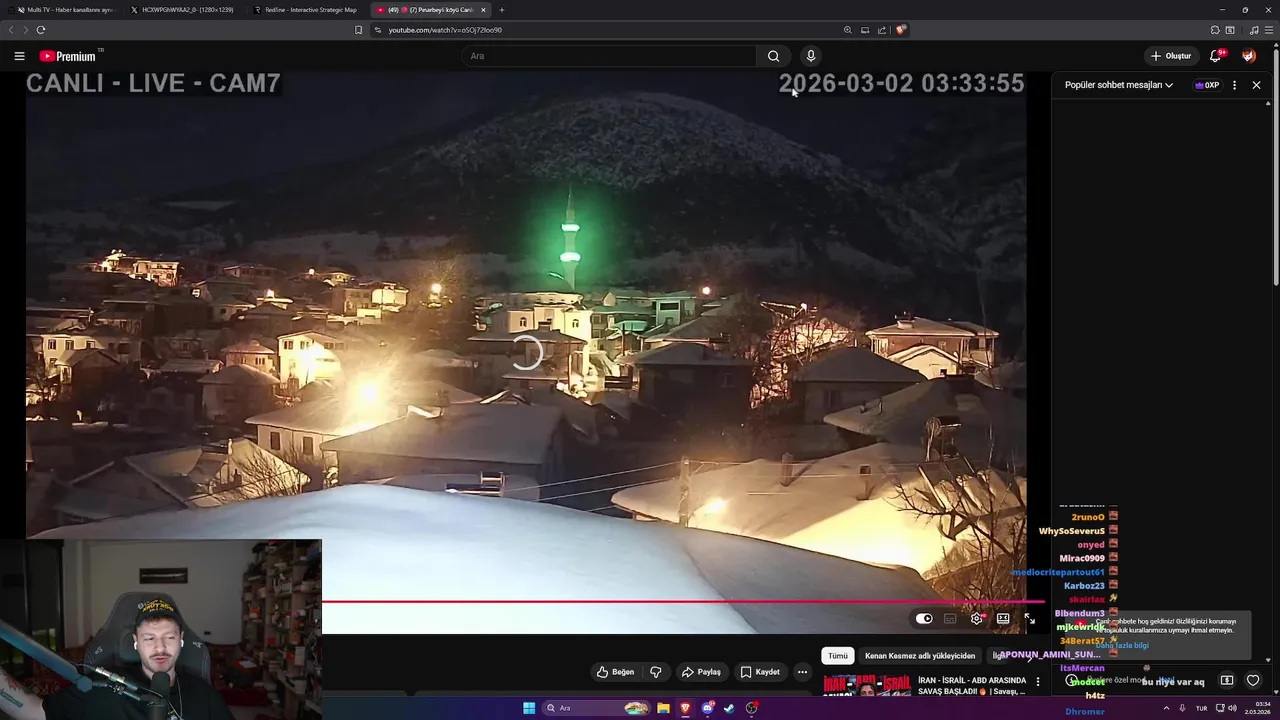Open the browser extensions puzzle icon
Screen dimensions: 1280x720
click(1215, 30)
